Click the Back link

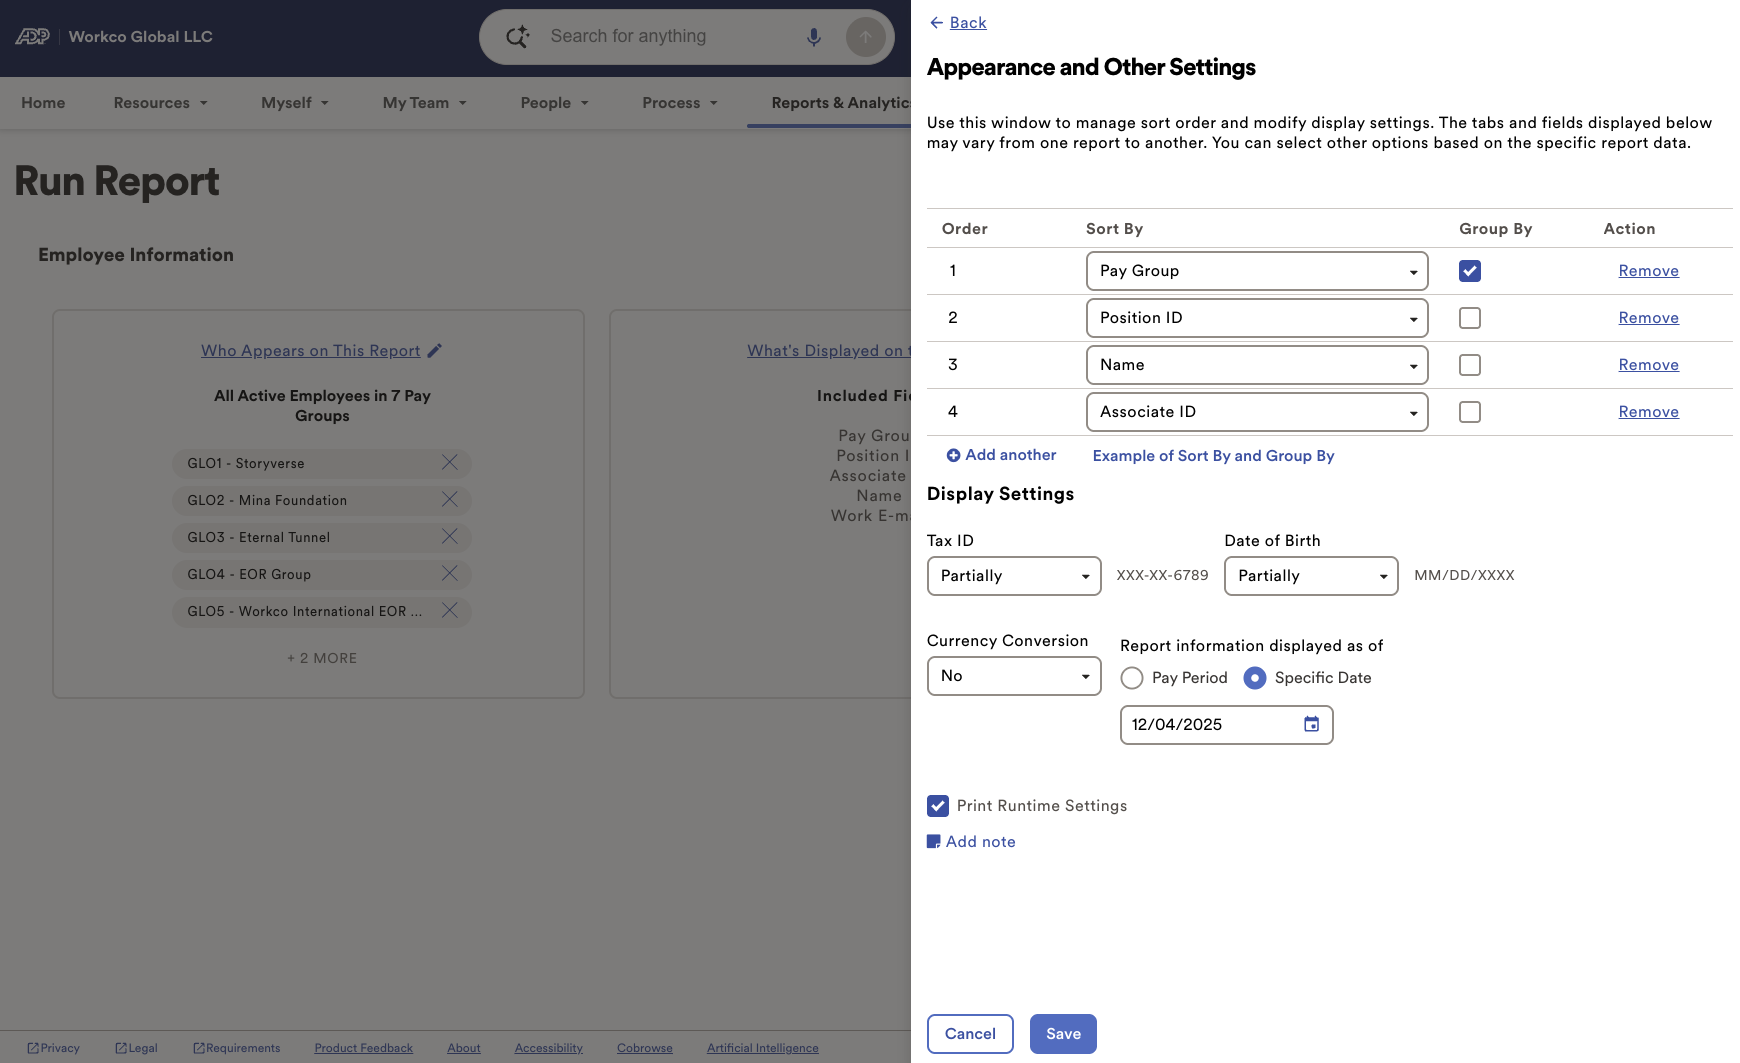[x=968, y=23]
